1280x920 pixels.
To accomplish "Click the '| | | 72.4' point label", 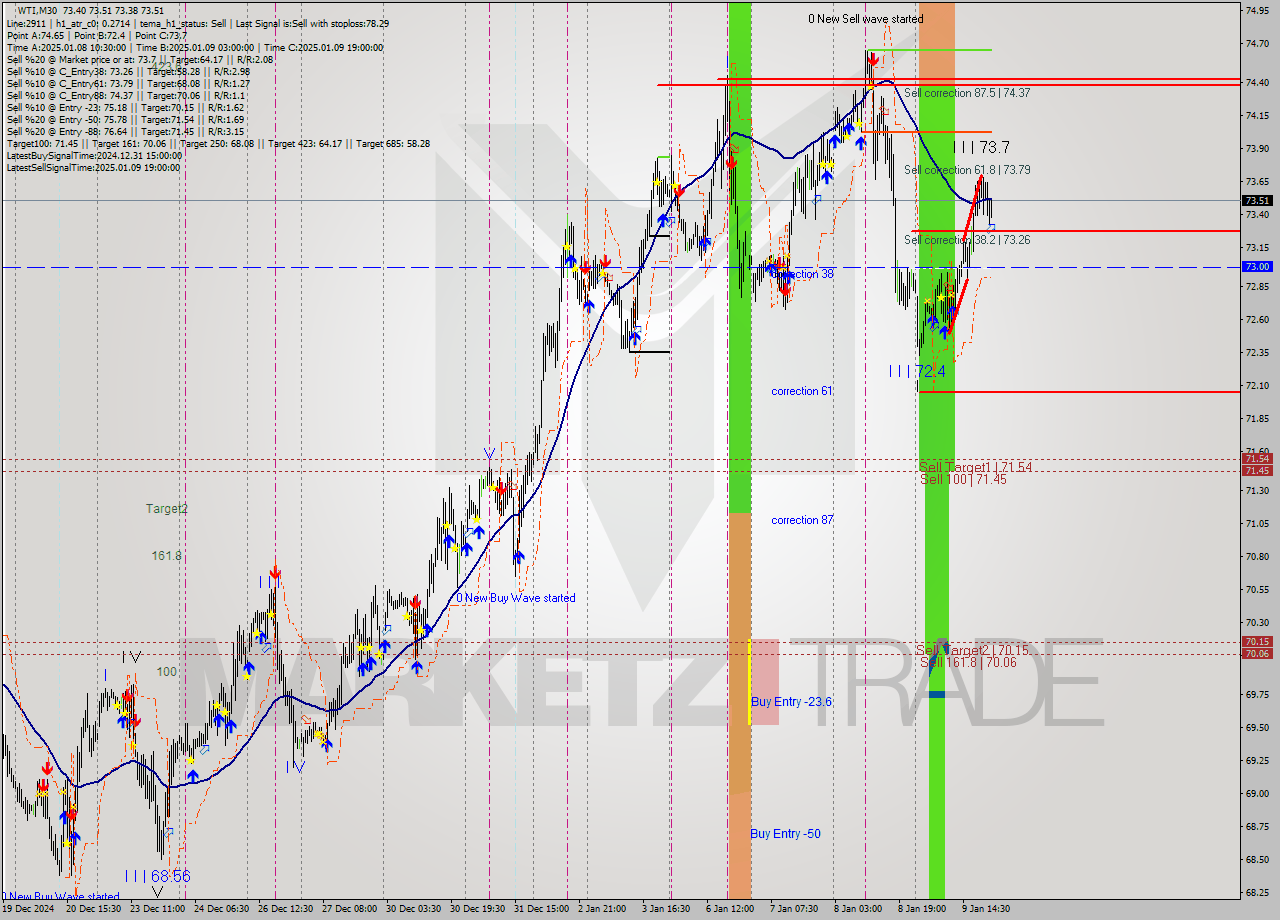I will click(917, 371).
